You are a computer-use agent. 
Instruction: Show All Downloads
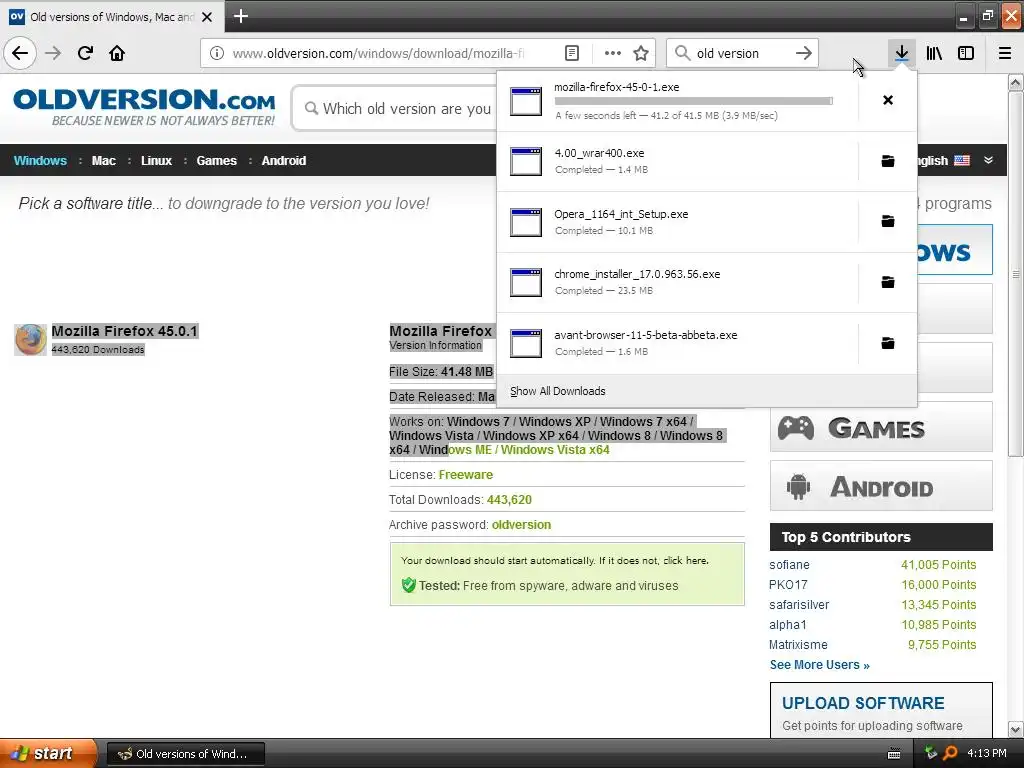coord(558,391)
